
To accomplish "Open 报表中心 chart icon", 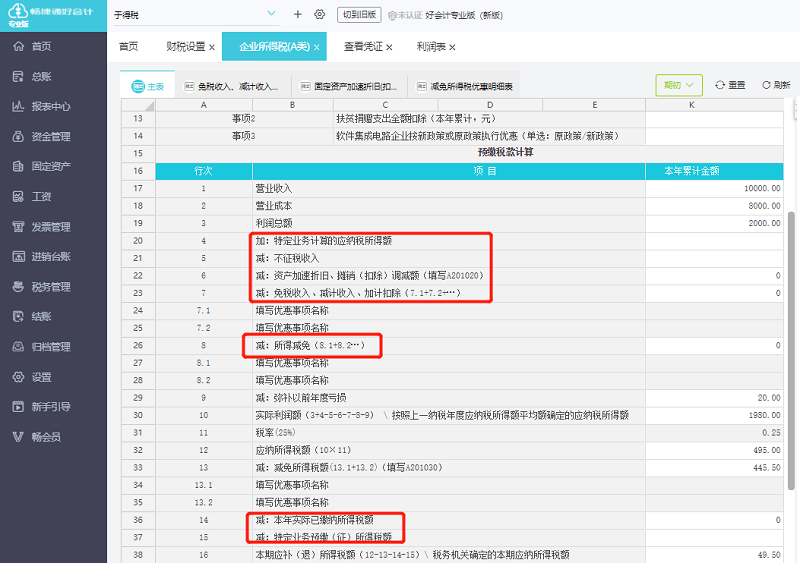I will (18, 107).
